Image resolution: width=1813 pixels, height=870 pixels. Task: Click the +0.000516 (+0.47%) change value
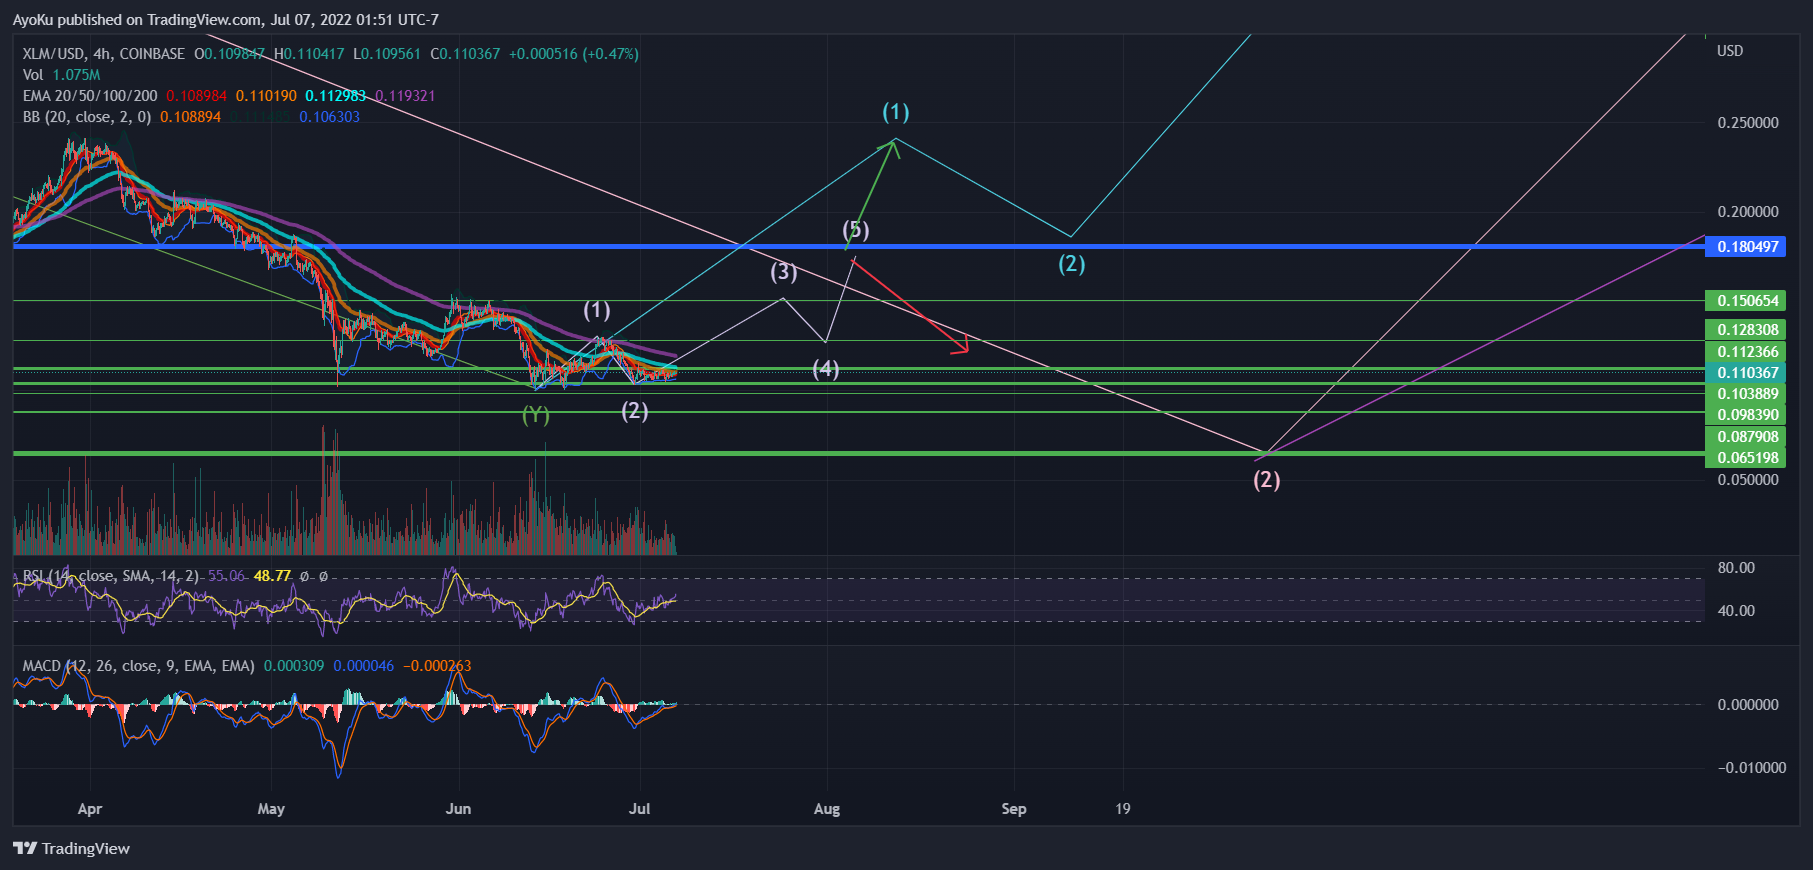tap(573, 54)
